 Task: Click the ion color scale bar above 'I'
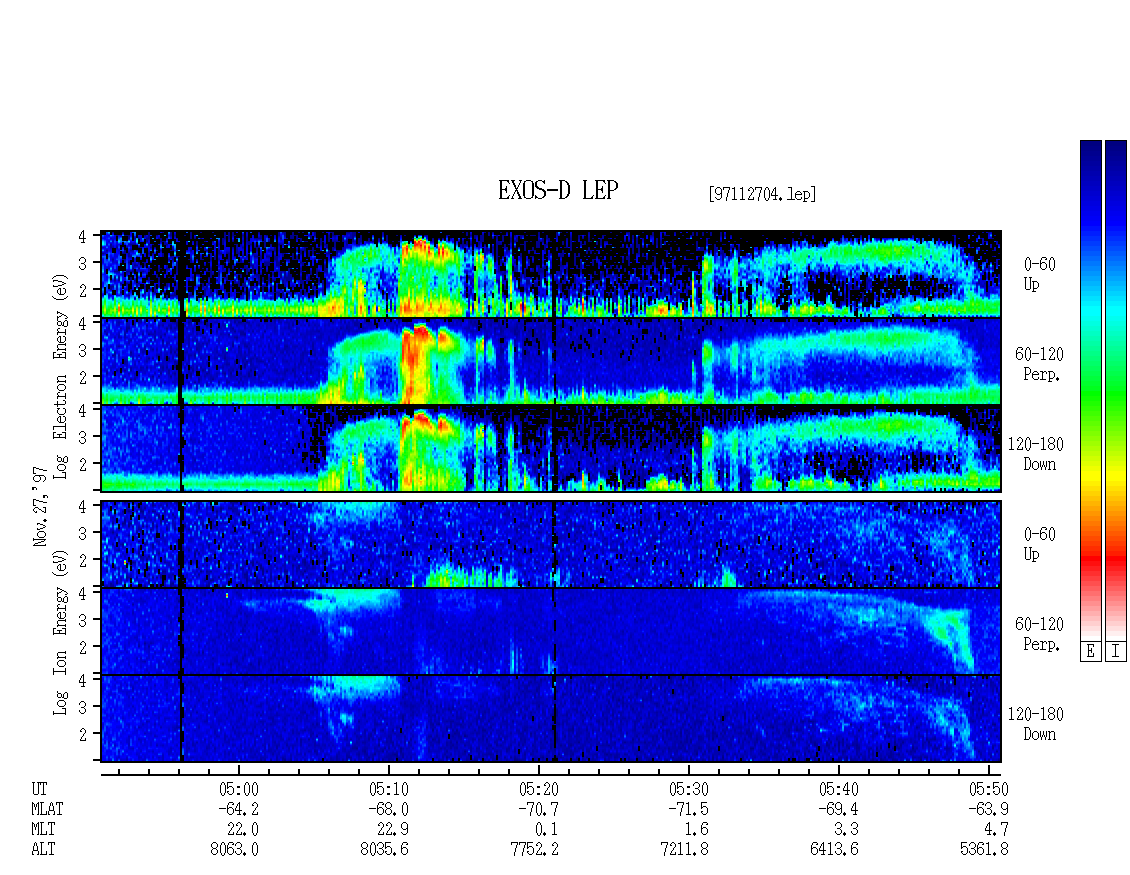click(x=1116, y=390)
